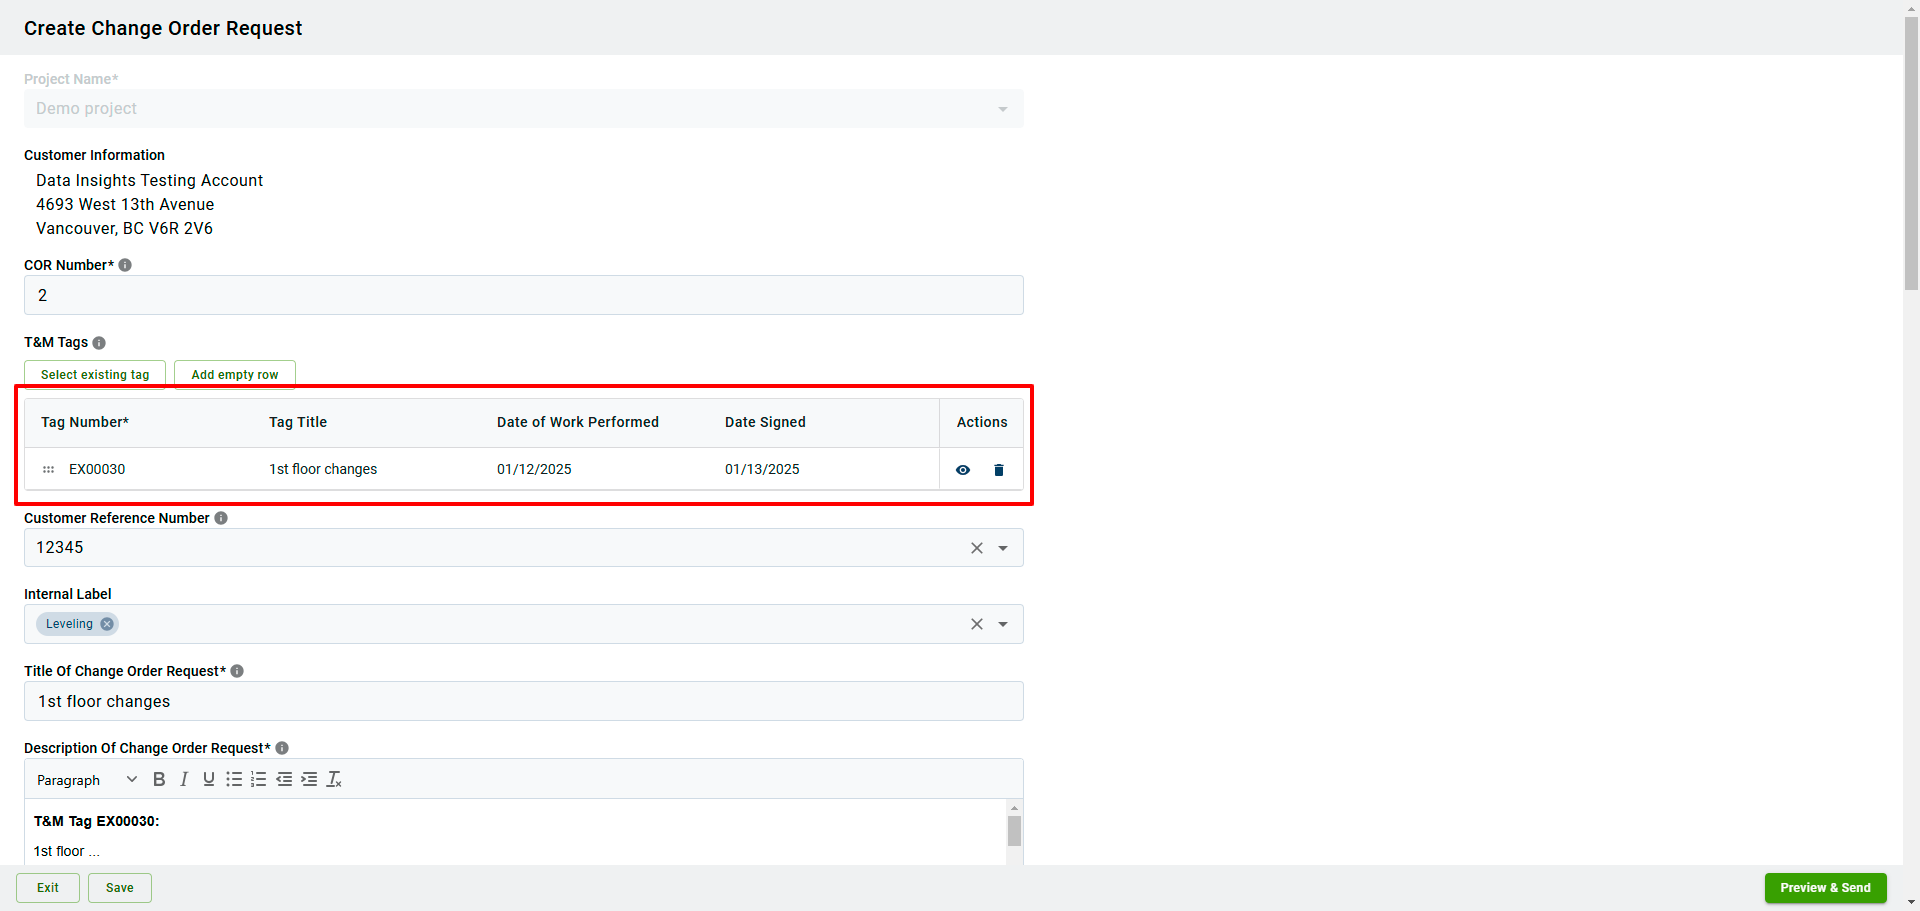Viewport: 1920px width, 911px height.
Task: Apply italic formatting in the description toolbar
Action: (183, 779)
